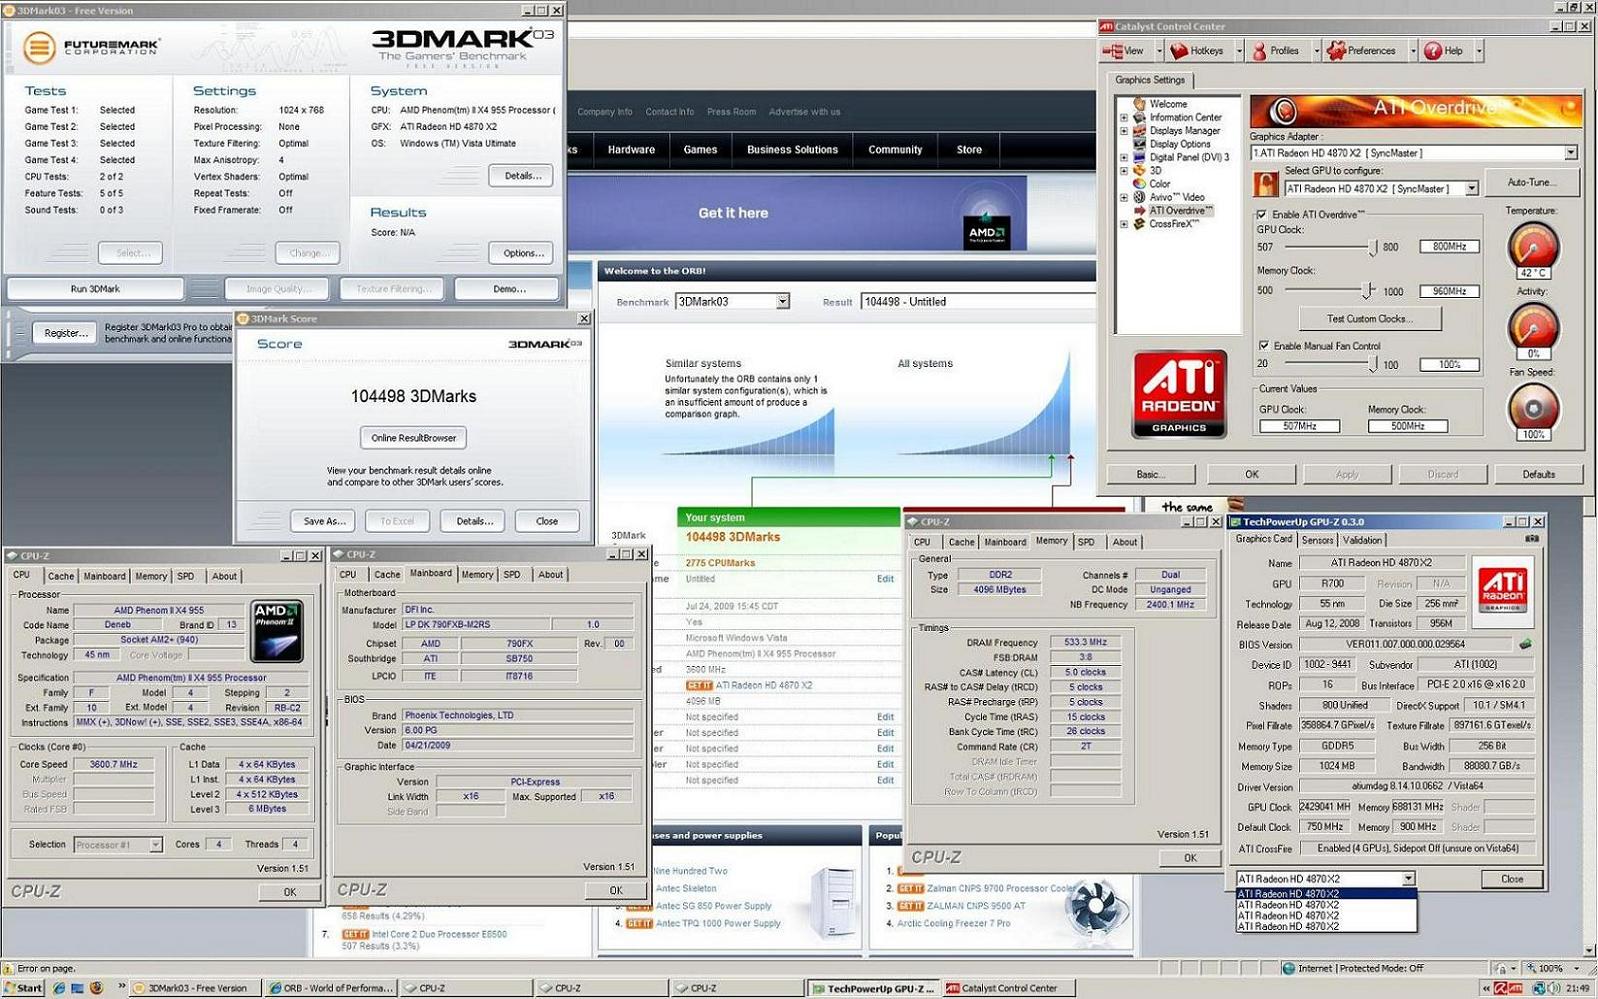Adjust the Memory Clock slider handle
The height and width of the screenshot is (999, 1598).
pyautogui.click(x=1367, y=291)
